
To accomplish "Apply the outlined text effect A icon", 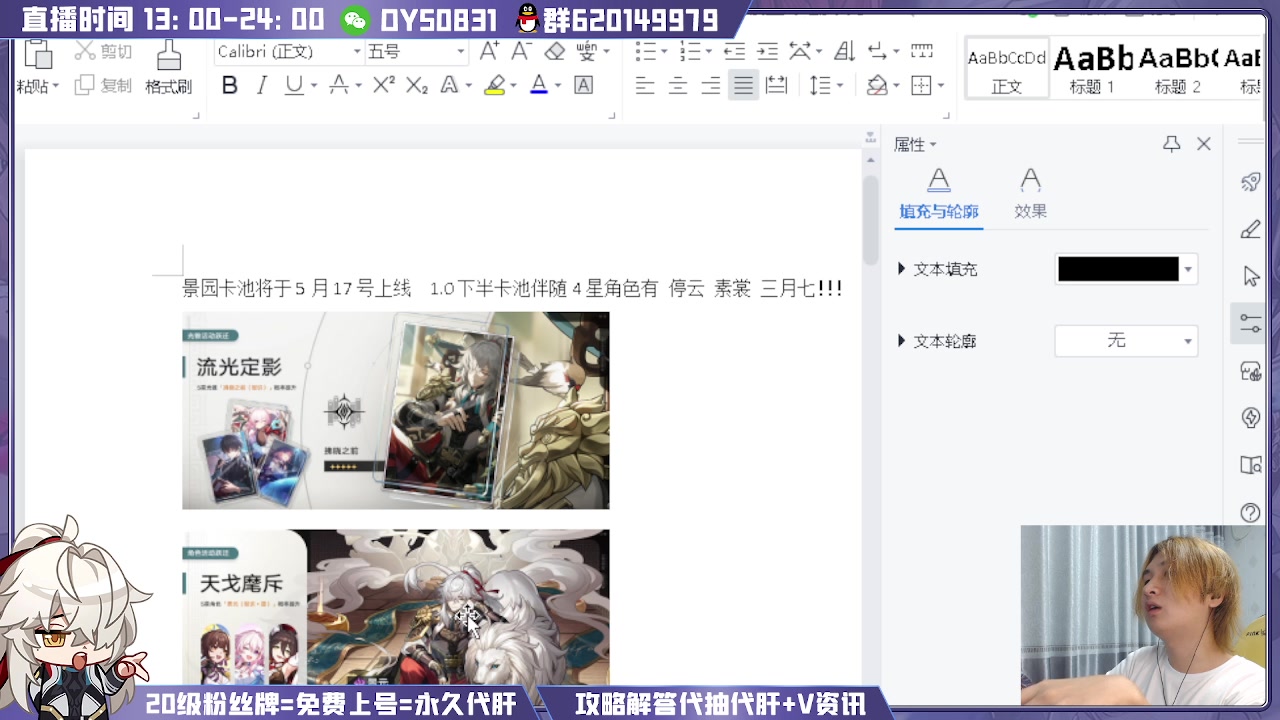I will (x=449, y=86).
